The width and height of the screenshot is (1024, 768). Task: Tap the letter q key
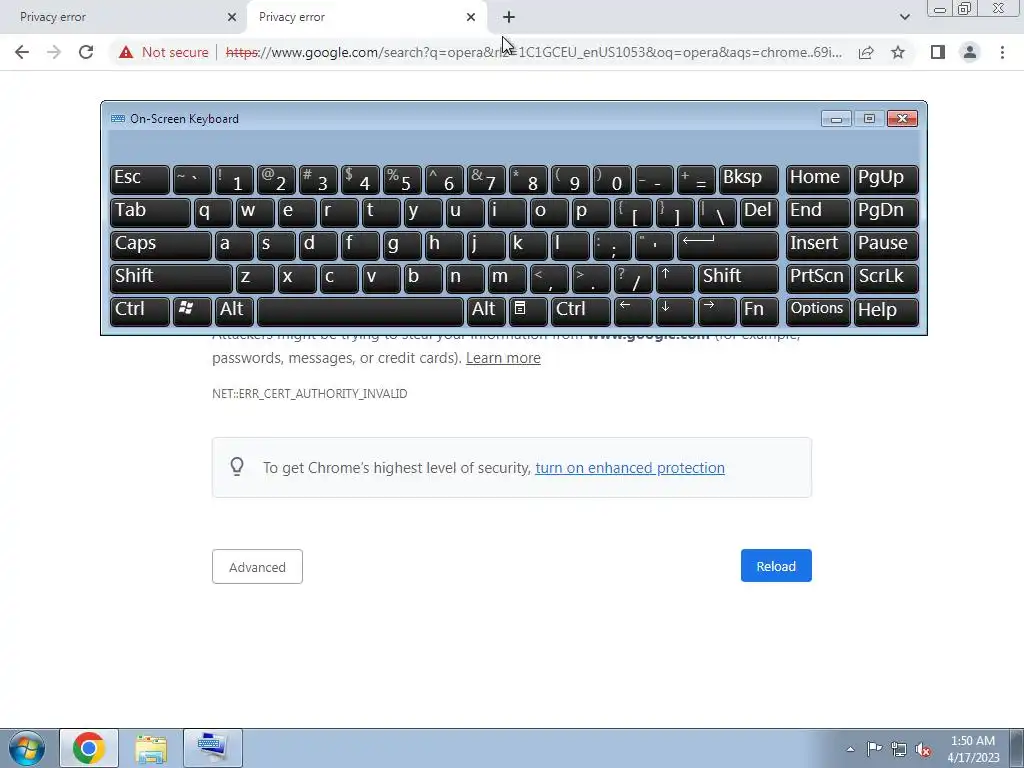tap(213, 212)
